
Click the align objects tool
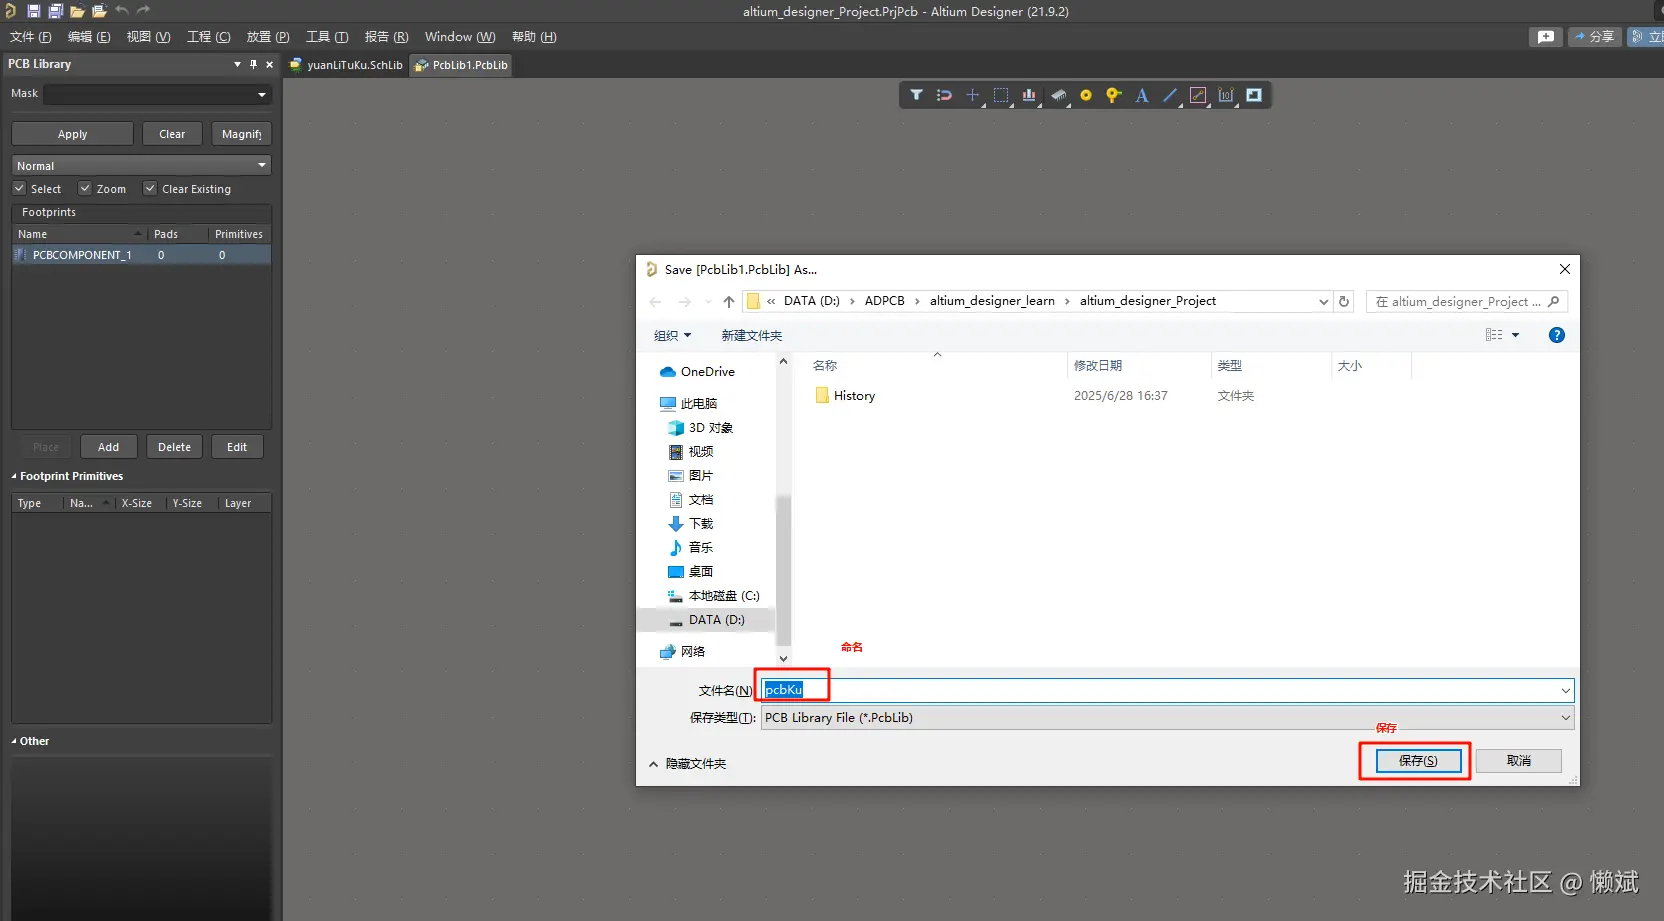click(1029, 95)
